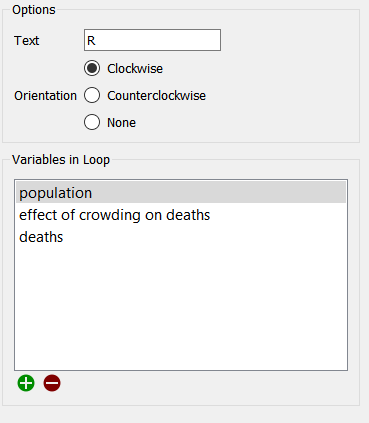The width and height of the screenshot is (369, 423).
Task: Click the 'Variables in Loop' group heading
Action: (61, 160)
